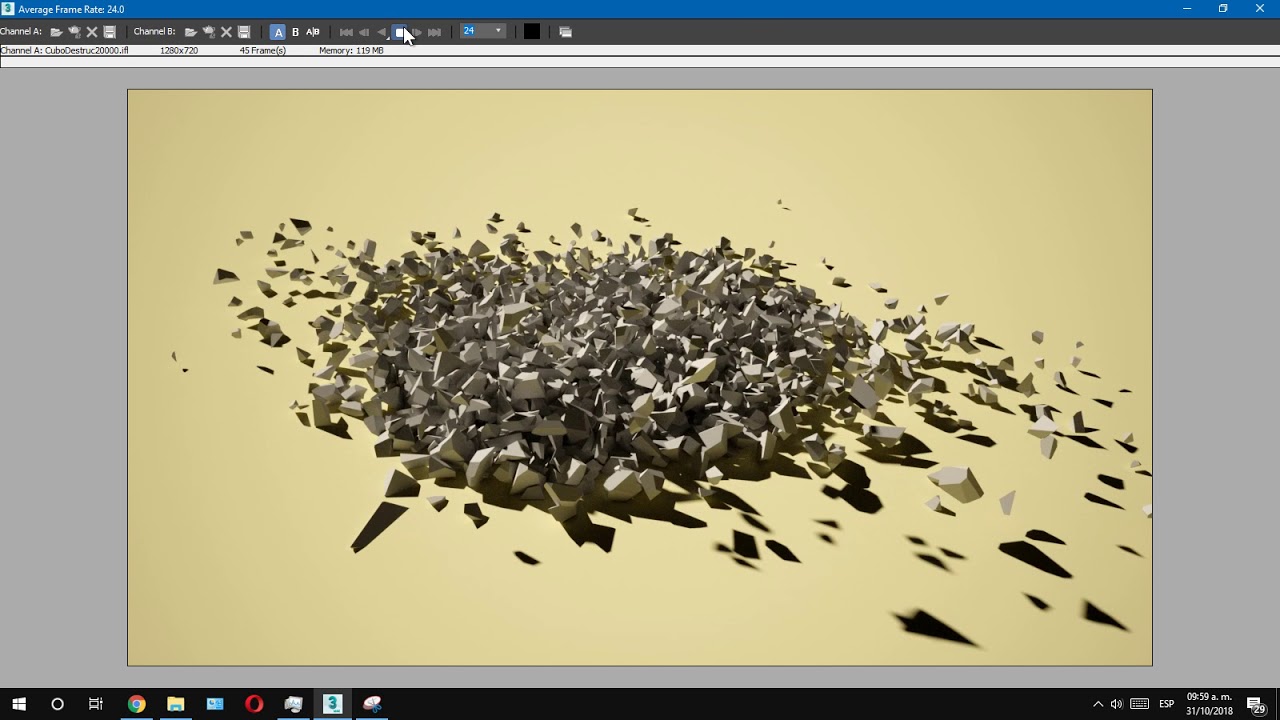Viewport: 1280px width, 720px height.
Task: Click the Channel A: CuboDestruc20000.ifl text
Action: 64,50
